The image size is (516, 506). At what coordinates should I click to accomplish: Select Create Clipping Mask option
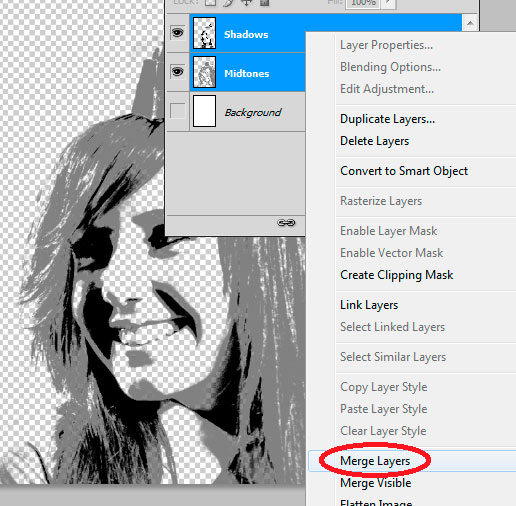[397, 275]
